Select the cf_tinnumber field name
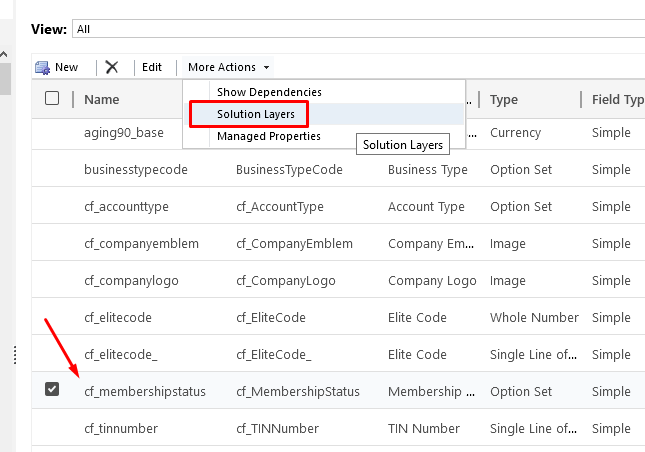Screen dimensions: 645x452 (x=121, y=428)
